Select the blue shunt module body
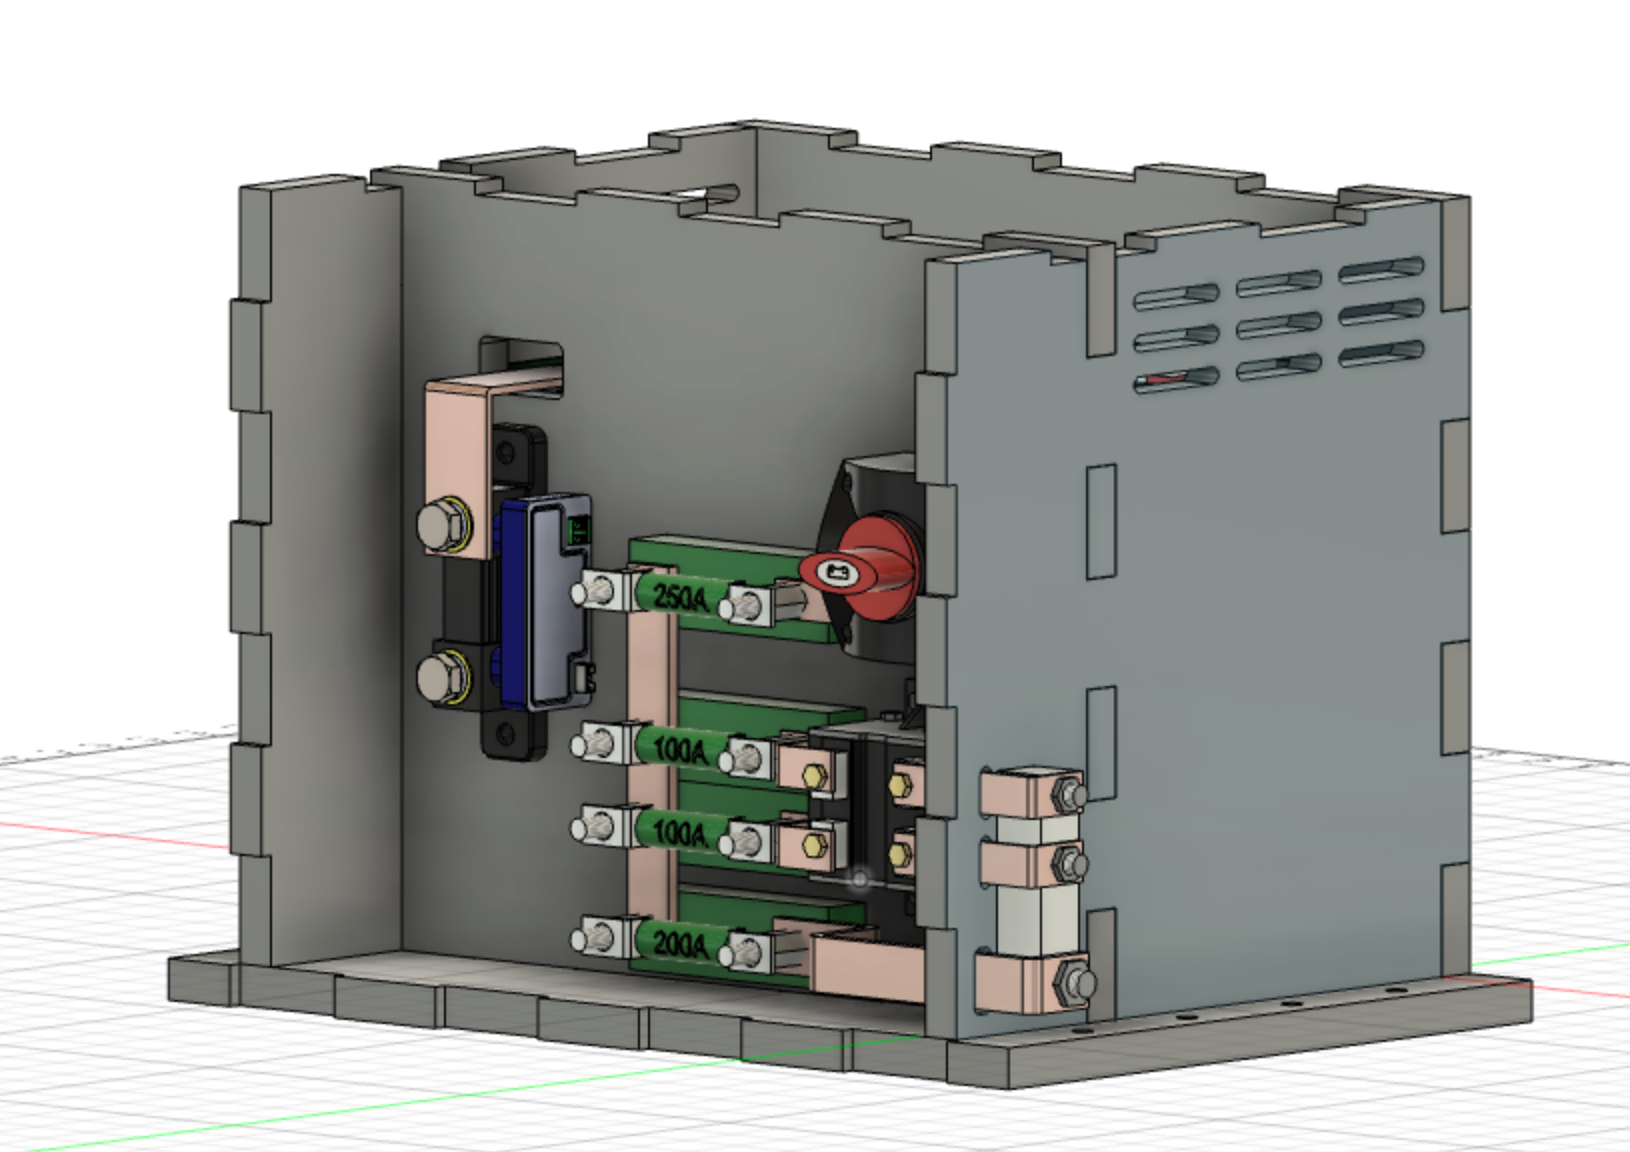Image resolution: width=1630 pixels, height=1152 pixels. point(548,603)
